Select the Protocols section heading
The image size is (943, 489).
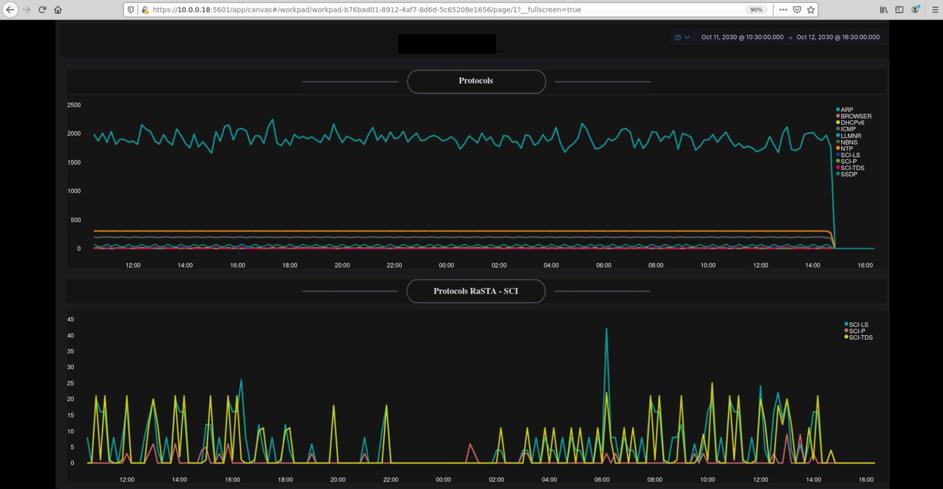(476, 81)
